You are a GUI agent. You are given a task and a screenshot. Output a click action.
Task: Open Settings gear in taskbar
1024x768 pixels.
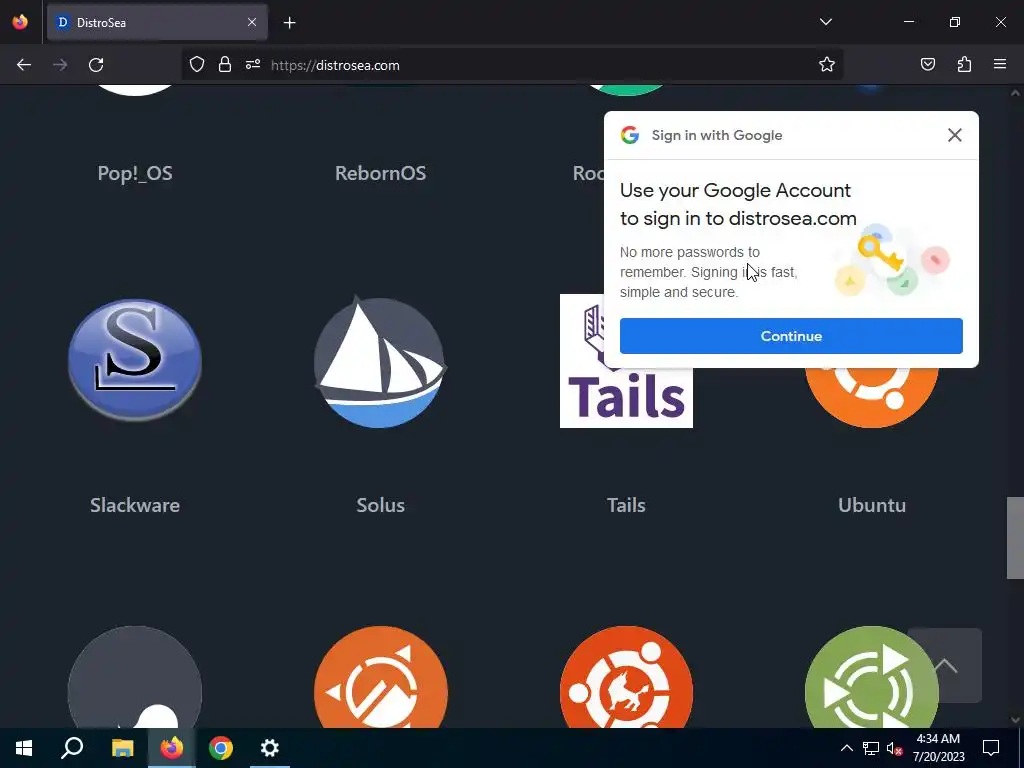pyautogui.click(x=270, y=748)
